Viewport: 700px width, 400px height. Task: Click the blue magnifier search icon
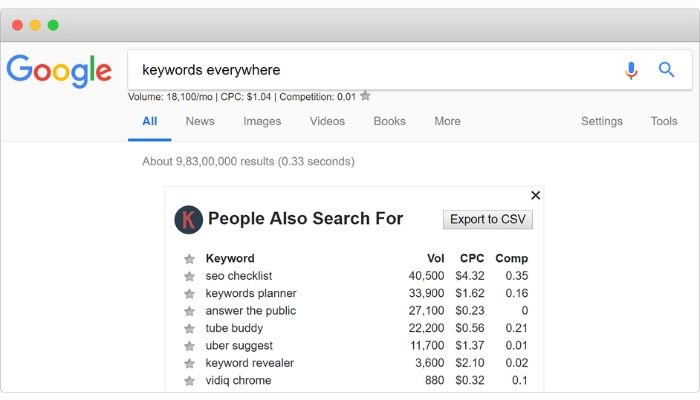click(x=666, y=70)
